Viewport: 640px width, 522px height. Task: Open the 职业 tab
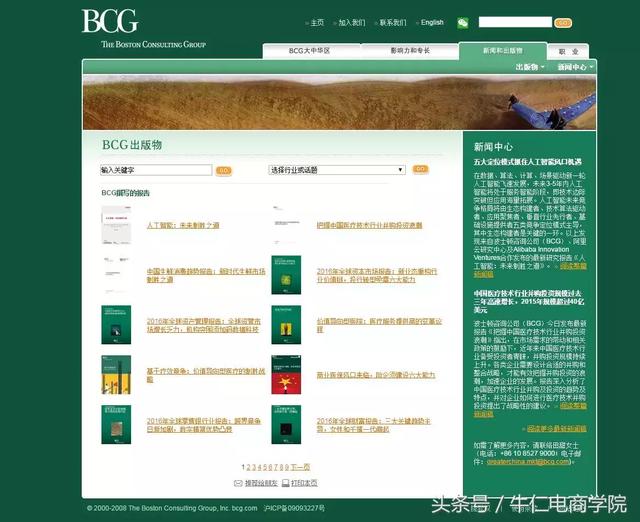(x=568, y=51)
